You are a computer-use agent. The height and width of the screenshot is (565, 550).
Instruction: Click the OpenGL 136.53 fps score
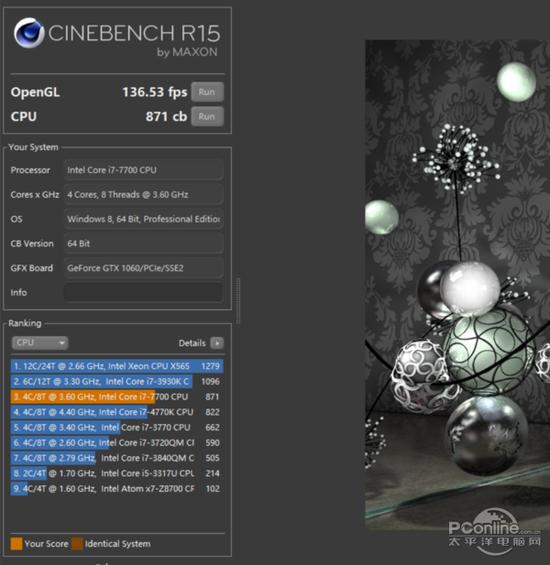point(155,92)
